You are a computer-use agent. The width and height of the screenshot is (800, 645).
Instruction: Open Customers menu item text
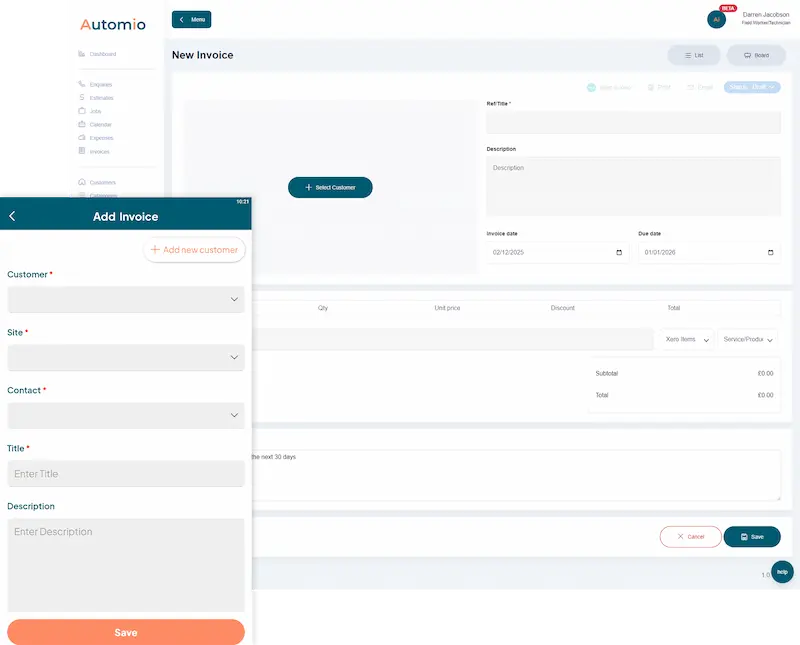[103, 182]
